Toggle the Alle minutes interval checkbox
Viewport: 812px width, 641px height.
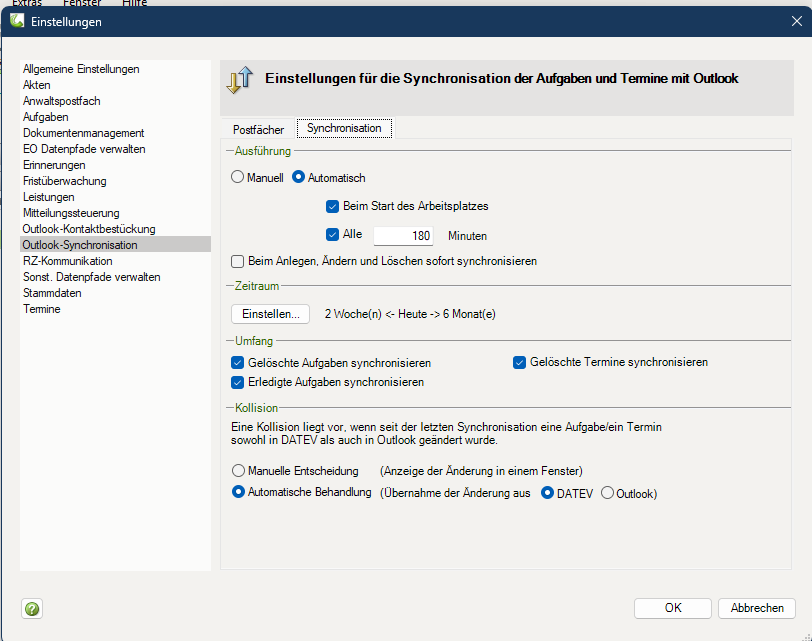click(332, 235)
